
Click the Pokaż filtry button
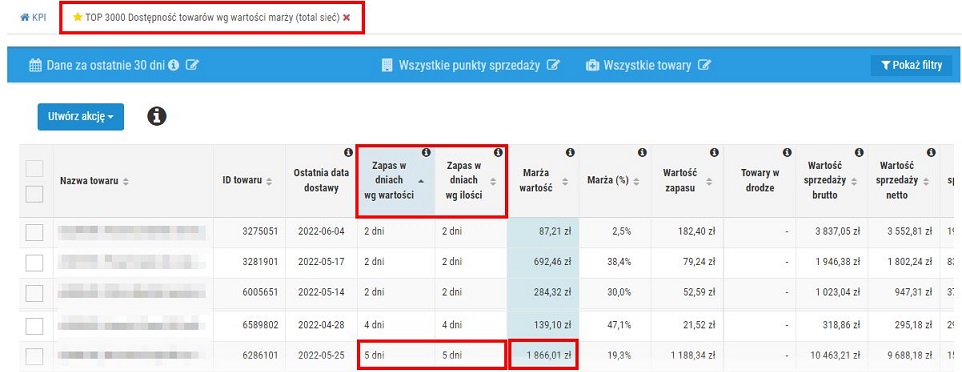coord(911,65)
